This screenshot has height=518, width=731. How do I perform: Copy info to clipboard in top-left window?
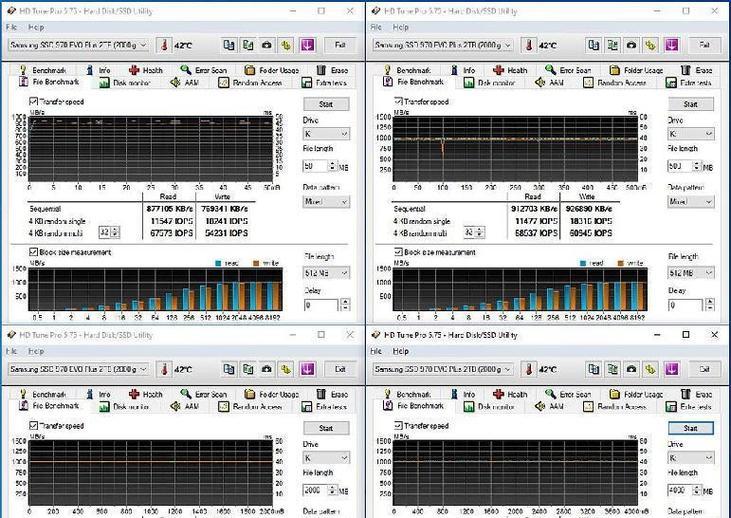click(x=228, y=45)
